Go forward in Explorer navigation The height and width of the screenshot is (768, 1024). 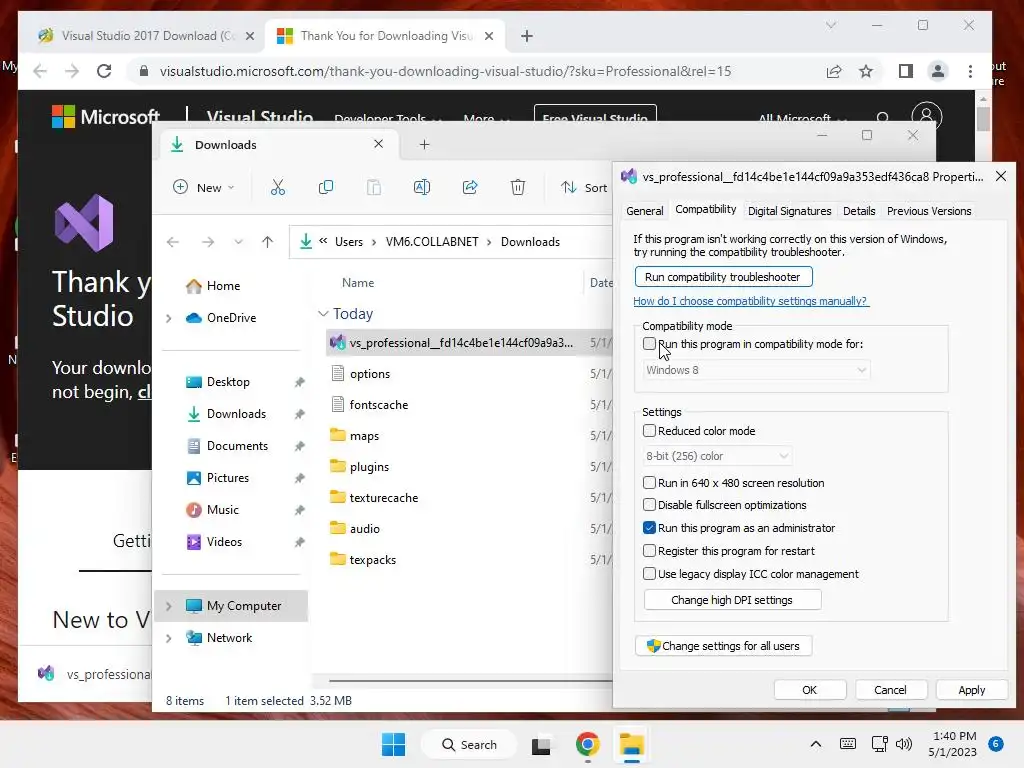tap(208, 242)
